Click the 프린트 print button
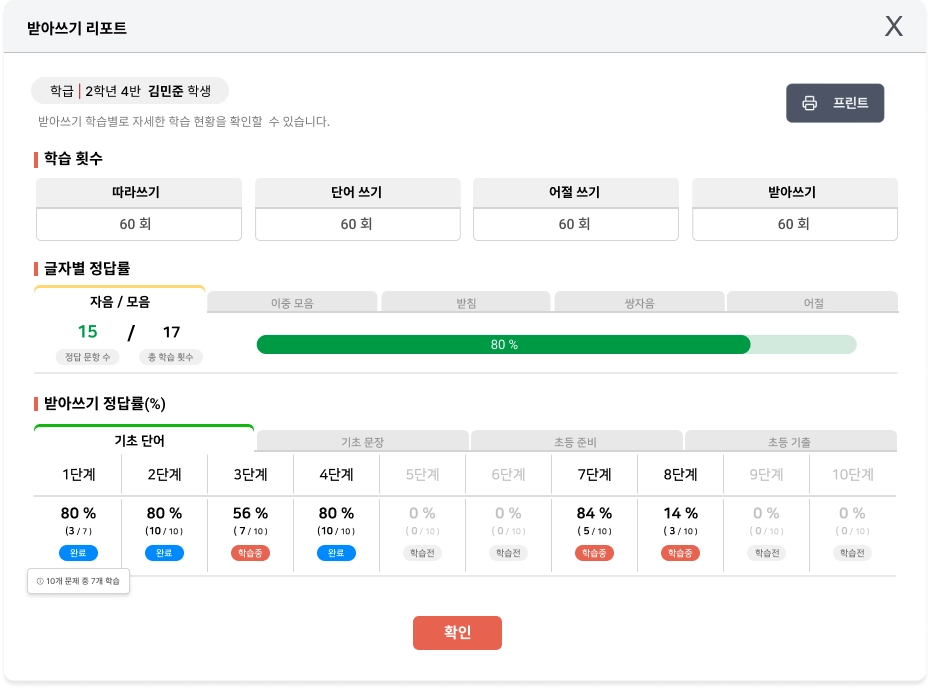Image resolution: width=930 pixels, height=689 pixels. point(835,103)
